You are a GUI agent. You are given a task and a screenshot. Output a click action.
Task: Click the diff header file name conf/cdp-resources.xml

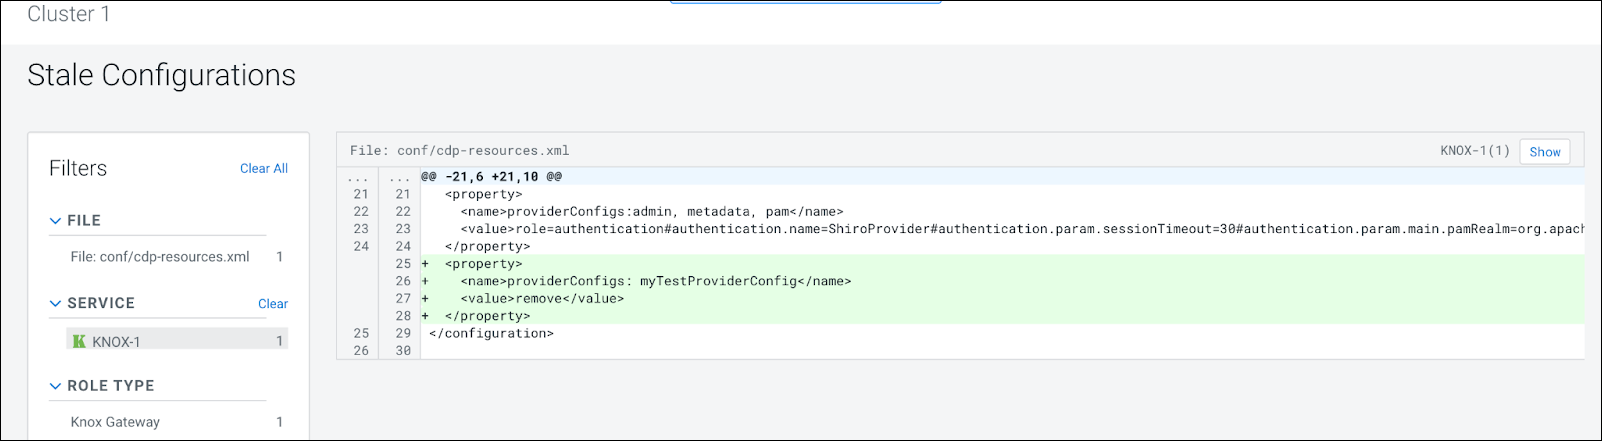pyautogui.click(x=459, y=151)
